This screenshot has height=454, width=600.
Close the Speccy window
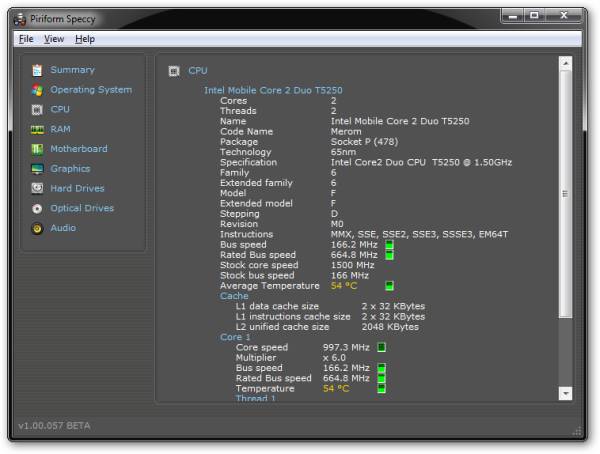[x=564, y=16]
